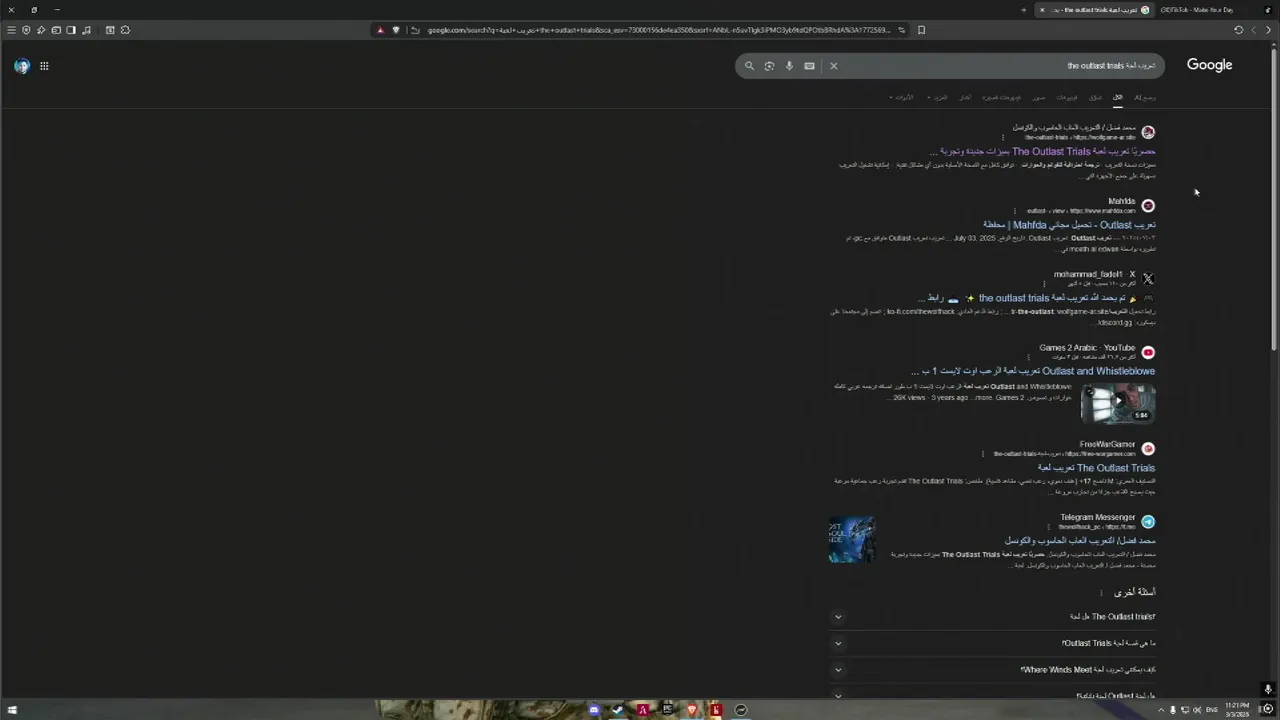Open the Brave browser taskbar icon
This screenshot has height=720, width=1280.
691,710
